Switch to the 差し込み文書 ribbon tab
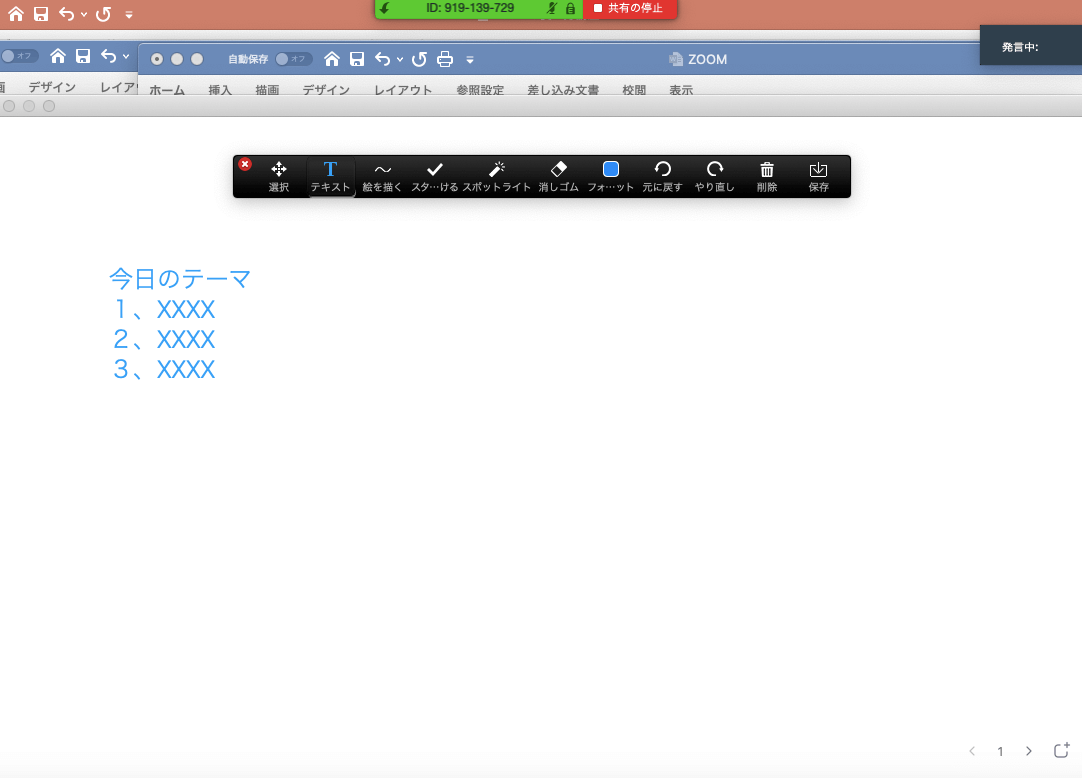 coord(563,90)
